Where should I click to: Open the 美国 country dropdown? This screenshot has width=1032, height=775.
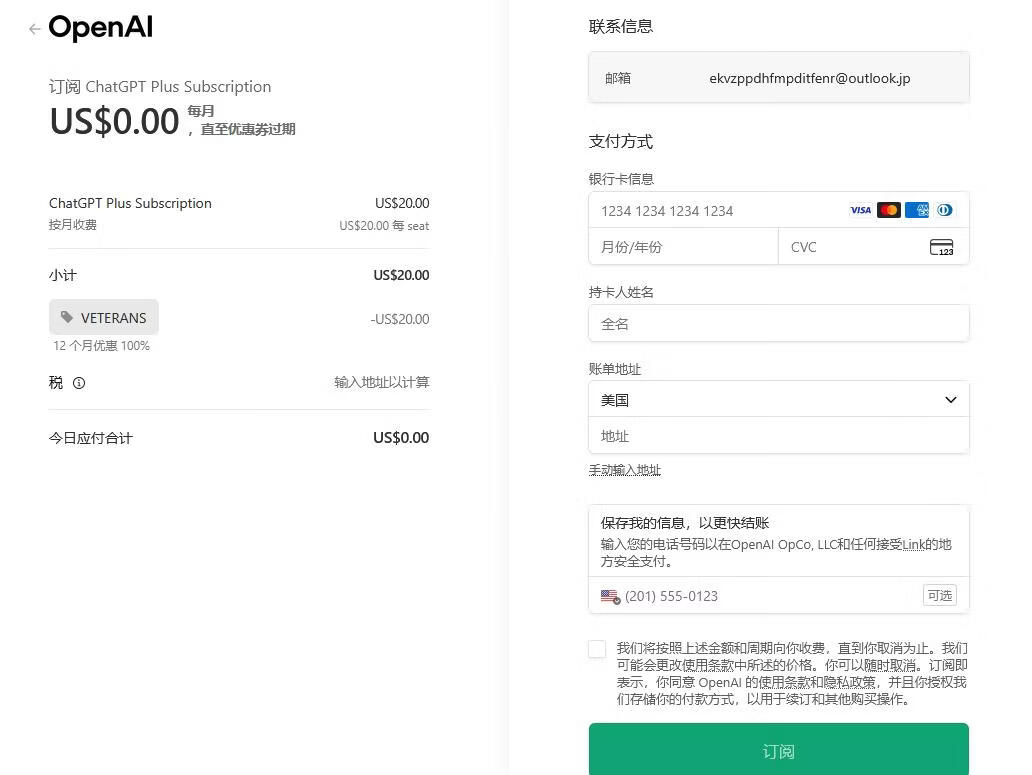click(x=778, y=400)
